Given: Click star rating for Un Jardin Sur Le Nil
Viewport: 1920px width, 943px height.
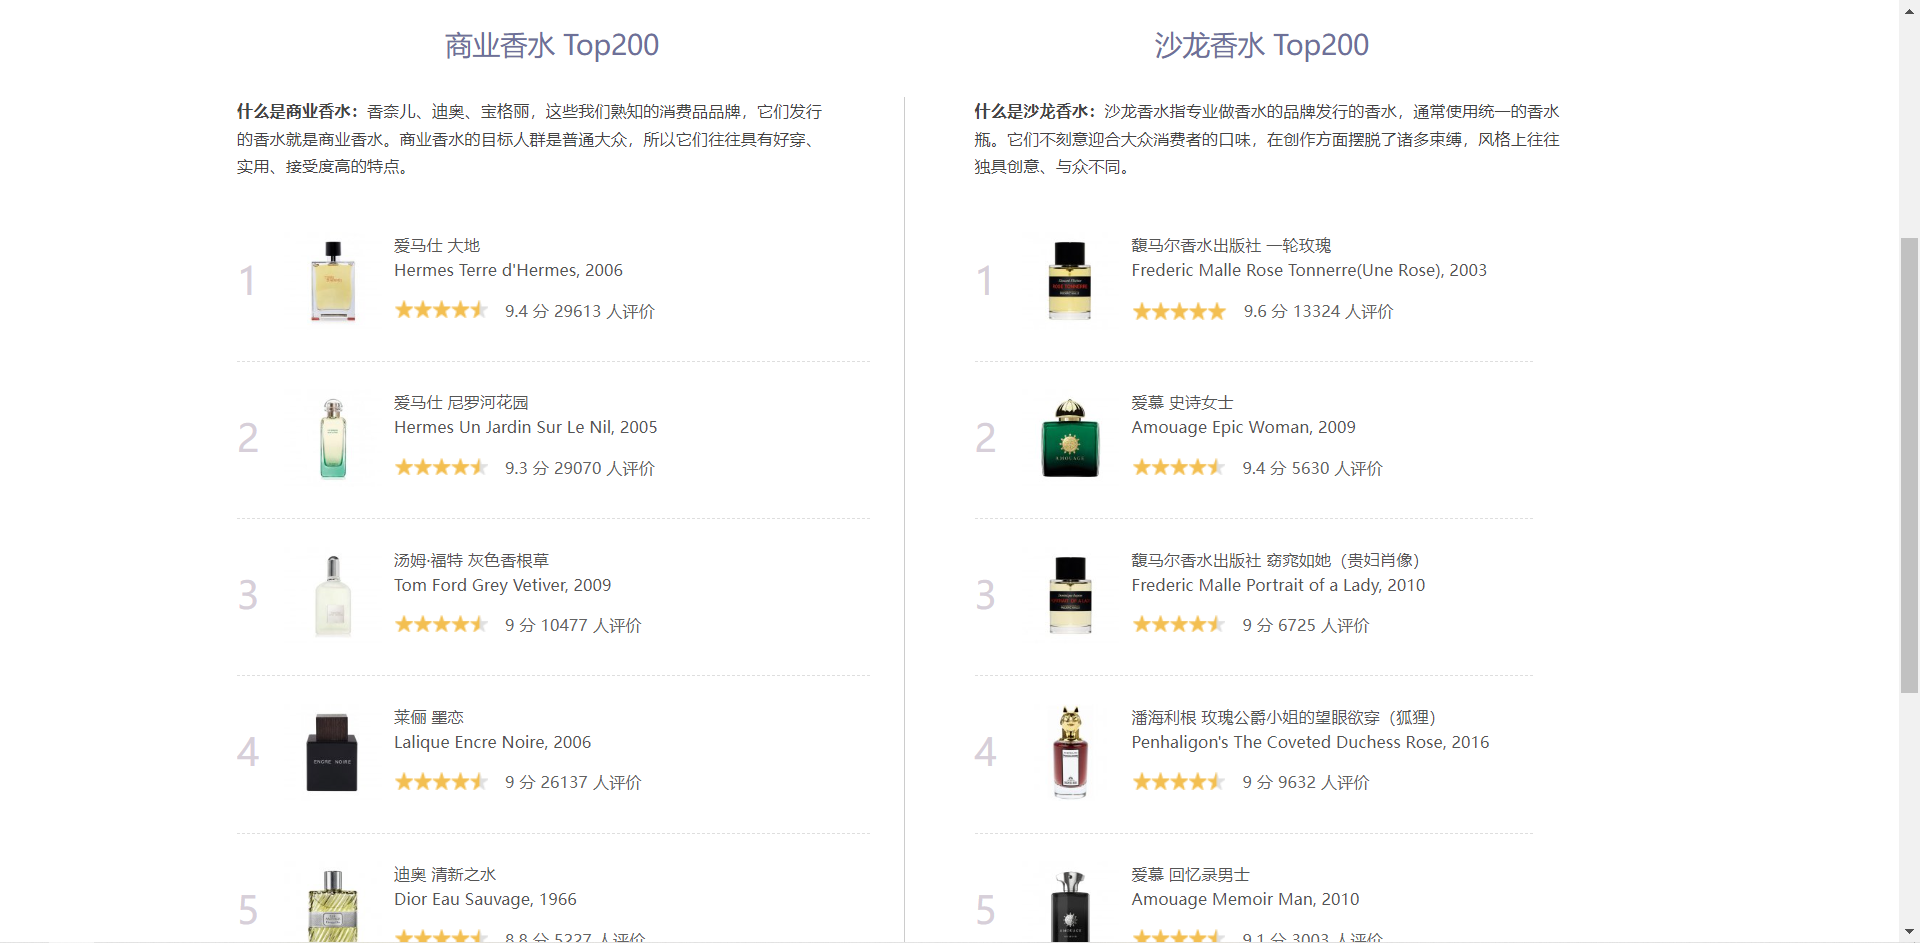Looking at the screenshot, I should pyautogui.click(x=441, y=468).
